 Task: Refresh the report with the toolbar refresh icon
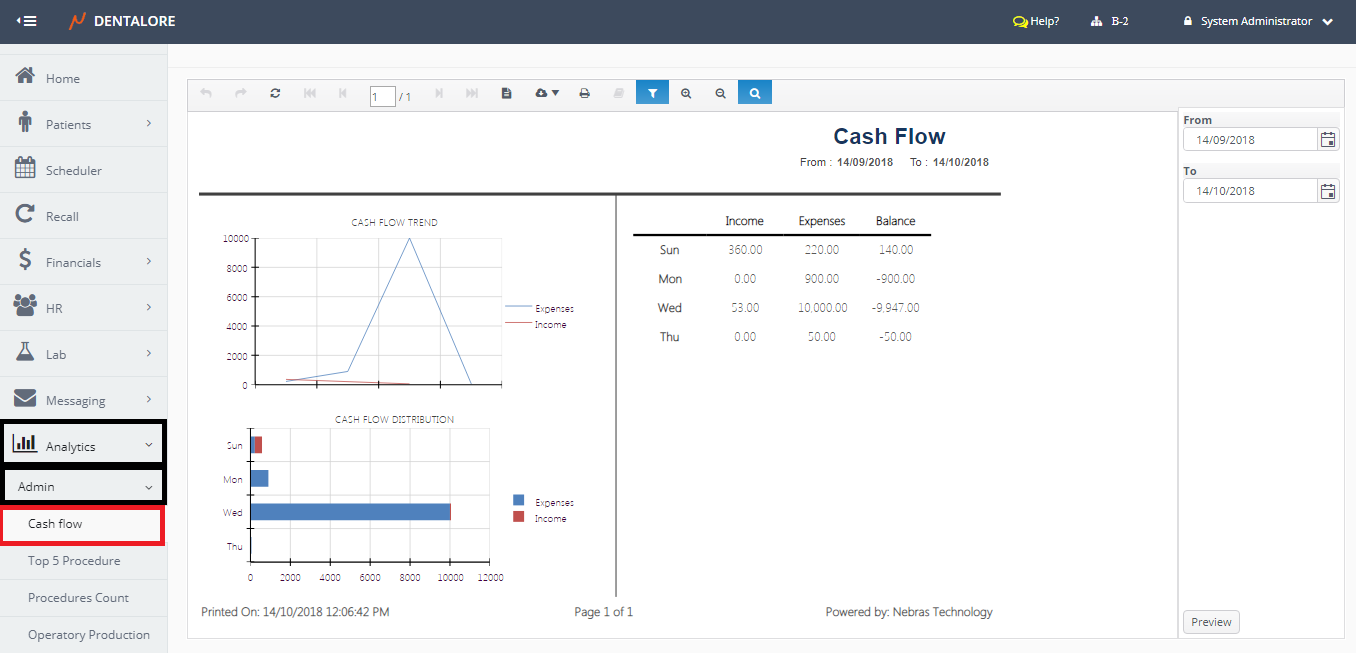[275, 93]
